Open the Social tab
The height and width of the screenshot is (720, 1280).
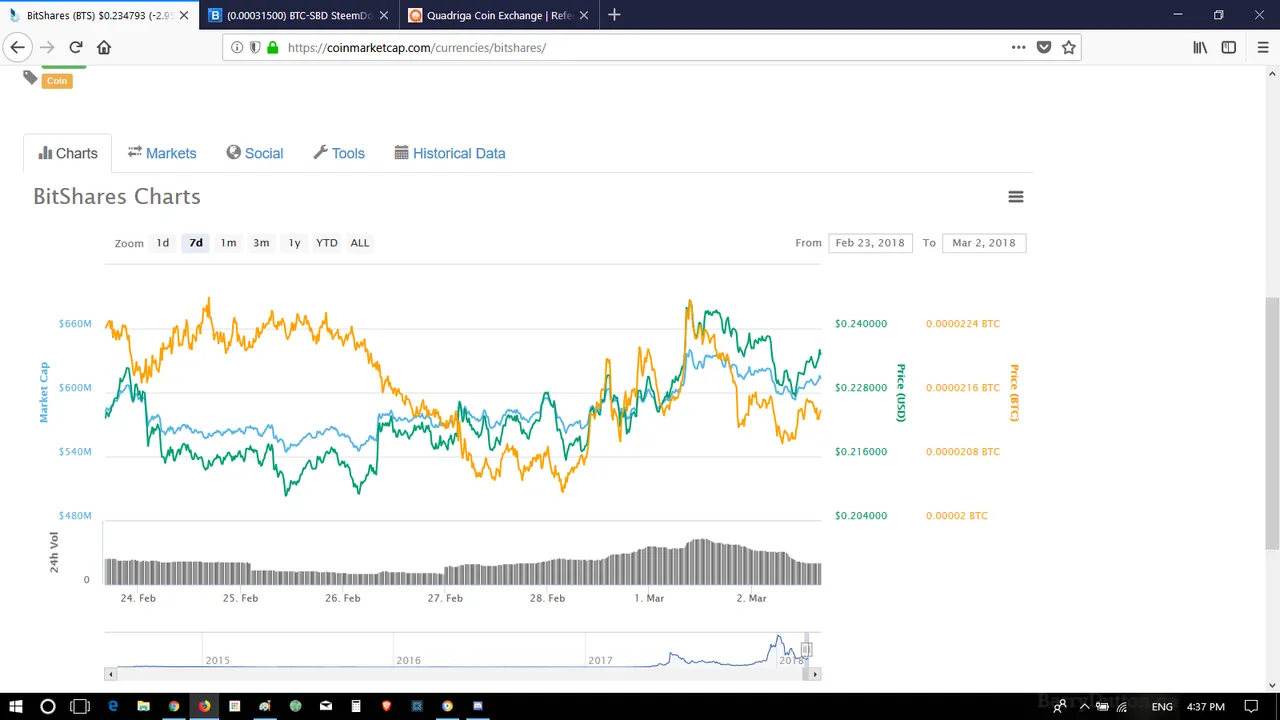click(255, 153)
